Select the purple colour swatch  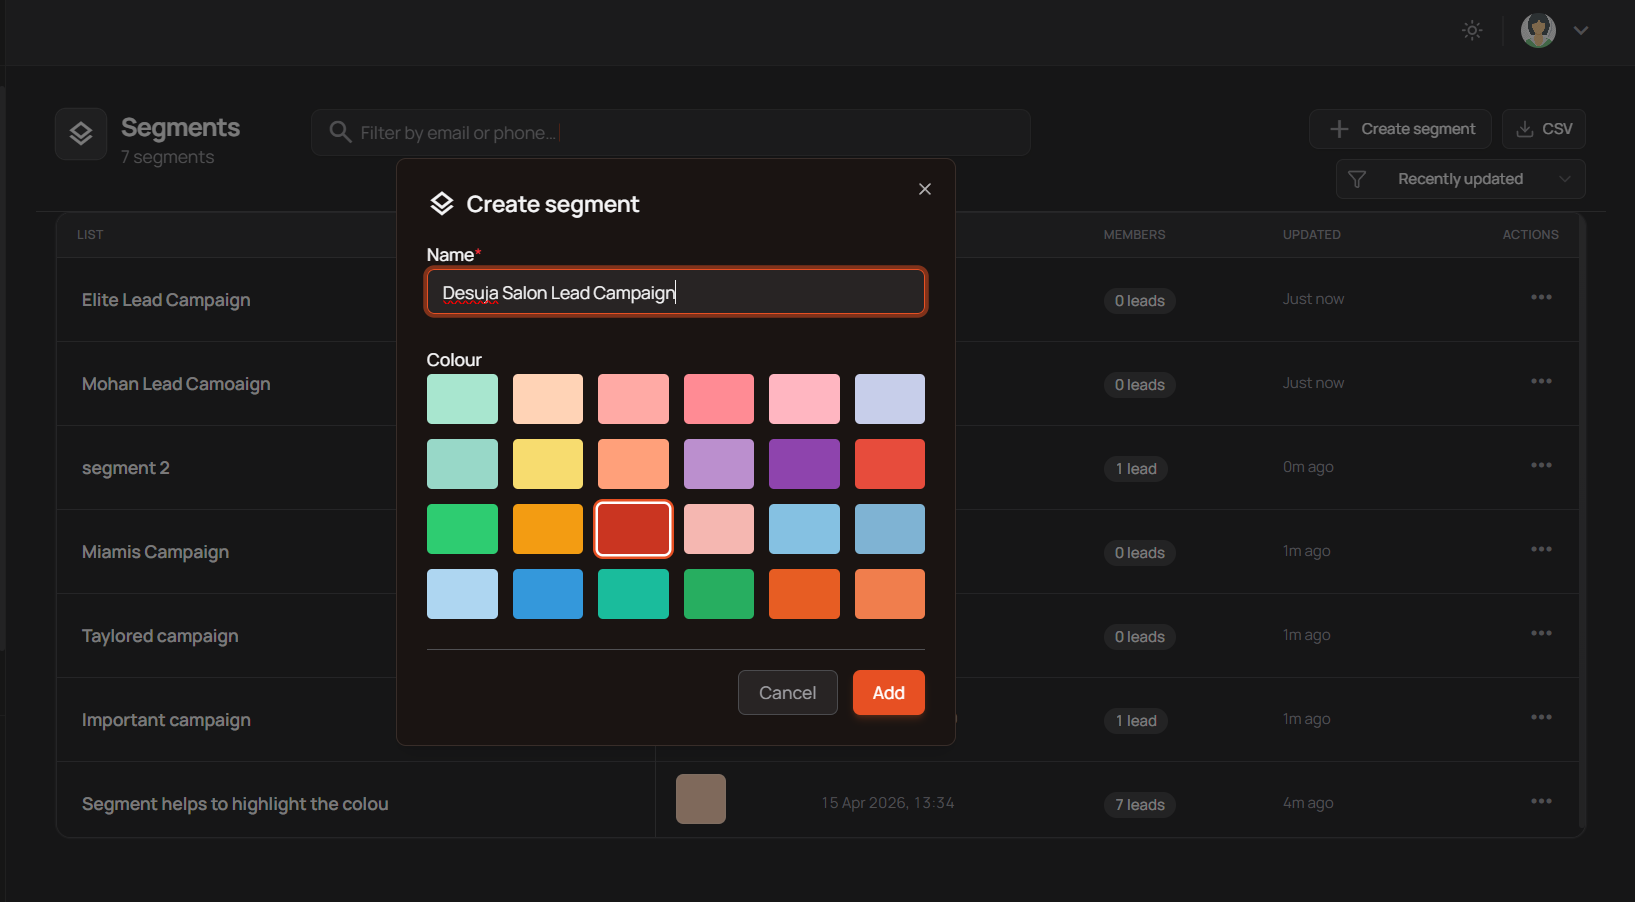tap(804, 464)
